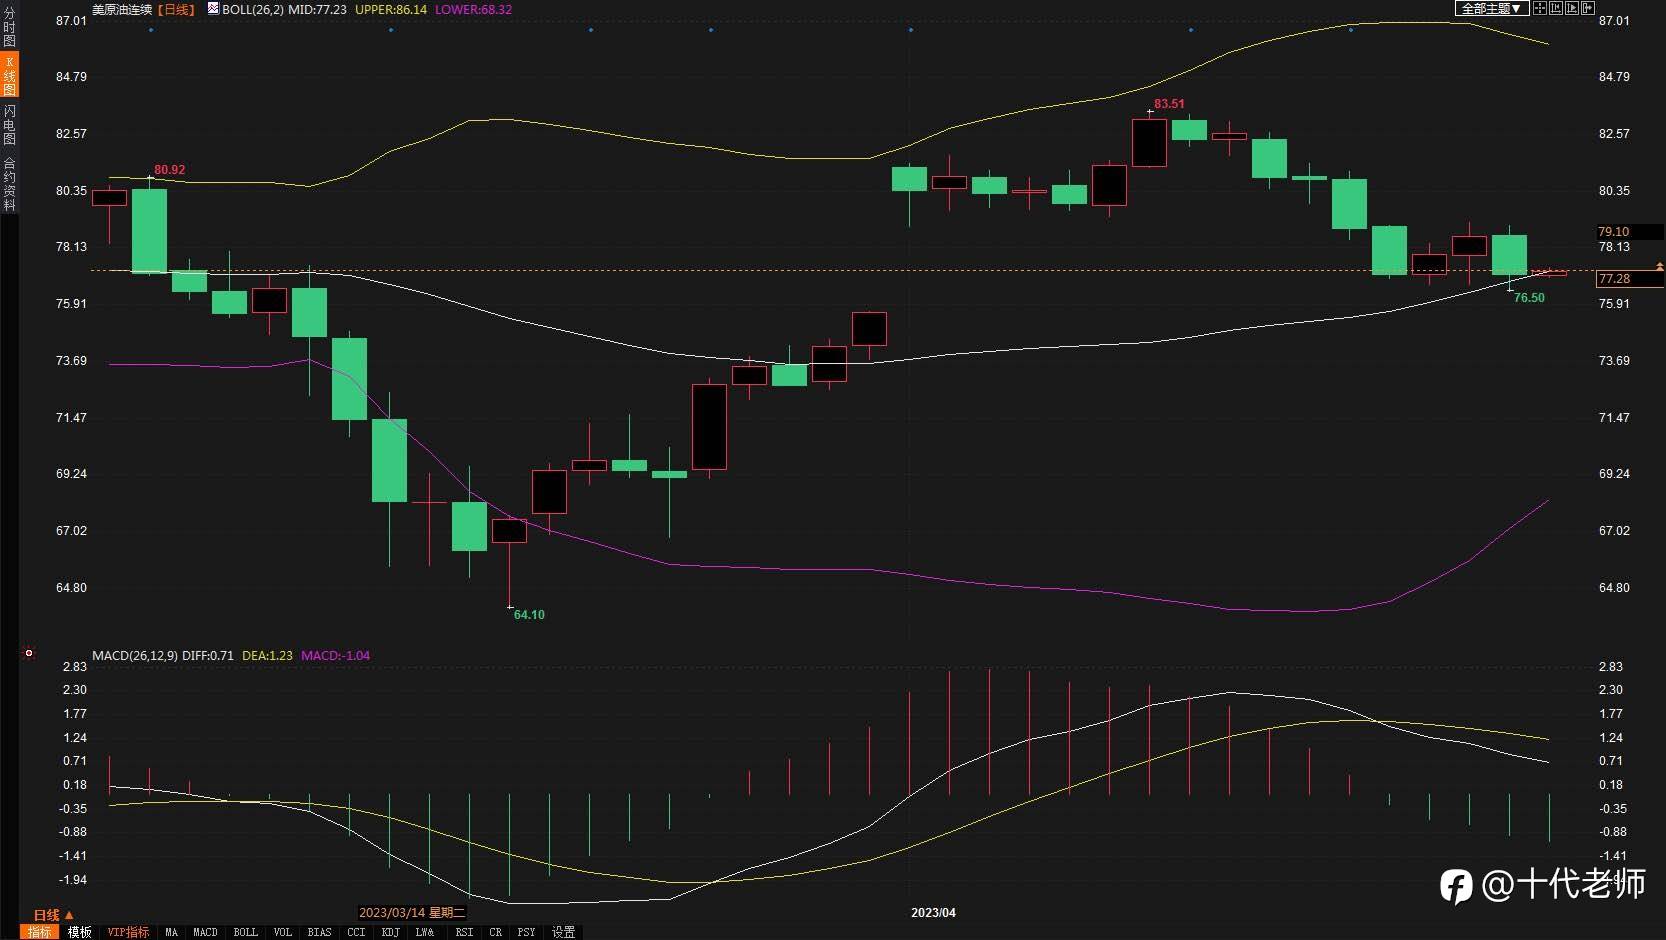The height and width of the screenshot is (940, 1666).
Task: Click the expand panel arrow icon at top right
Action: pyautogui.click(x=1588, y=8)
